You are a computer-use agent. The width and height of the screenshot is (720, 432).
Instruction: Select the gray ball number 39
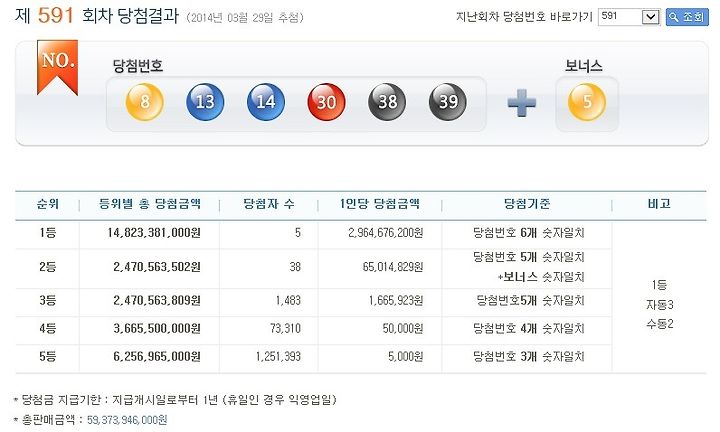coord(448,102)
